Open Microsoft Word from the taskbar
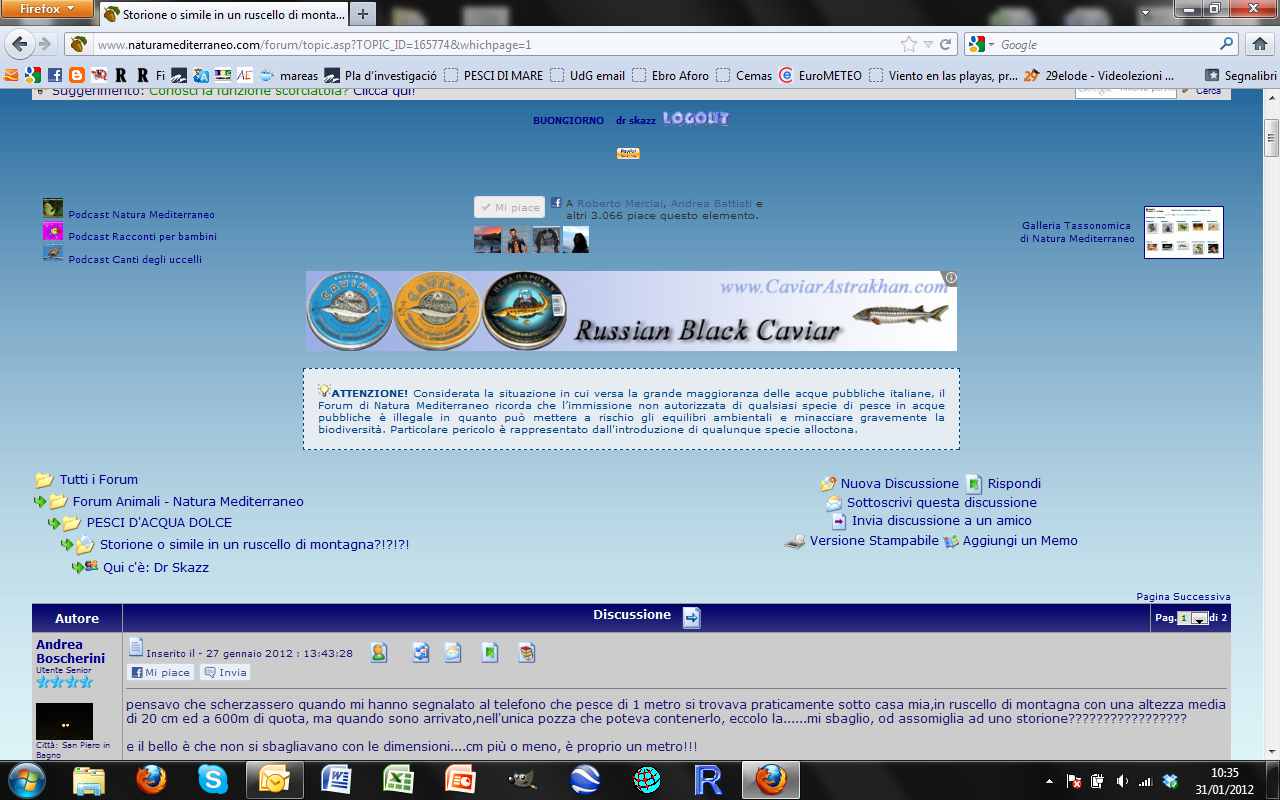The width and height of the screenshot is (1280, 800). [336, 779]
